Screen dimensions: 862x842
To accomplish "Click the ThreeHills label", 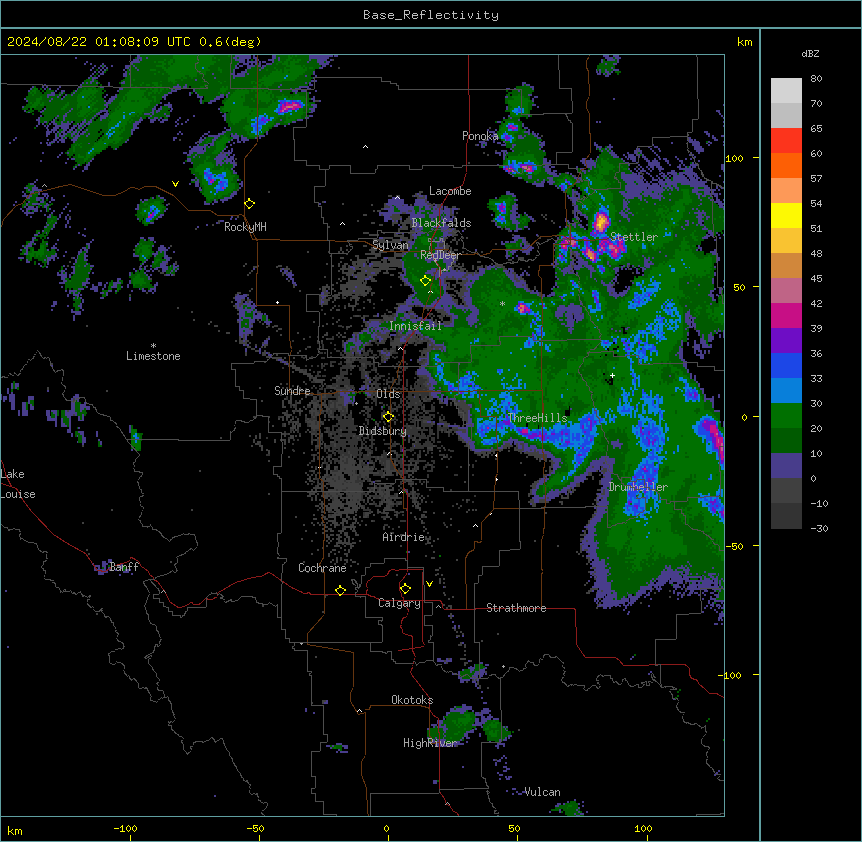I will click(537, 418).
